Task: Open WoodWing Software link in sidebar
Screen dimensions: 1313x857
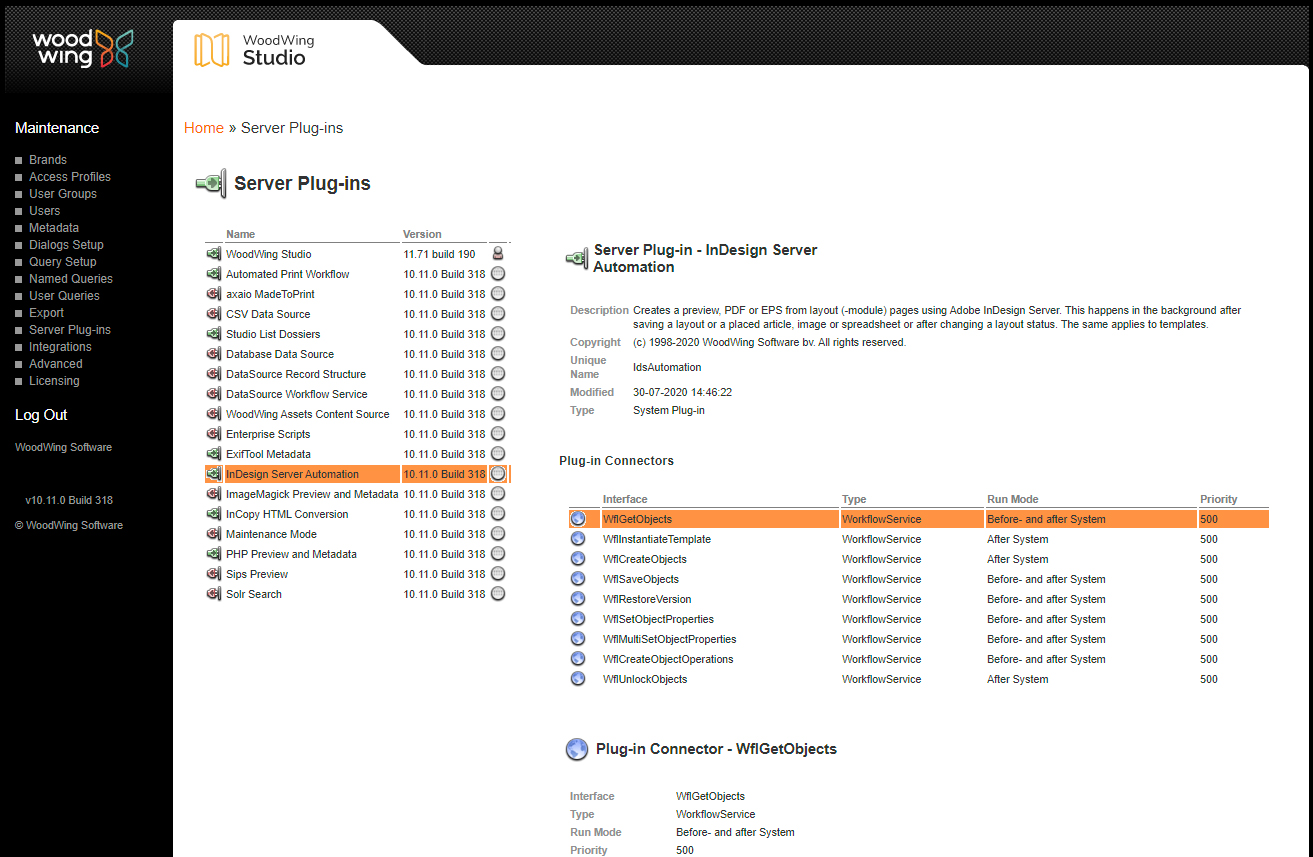Action: pos(63,447)
